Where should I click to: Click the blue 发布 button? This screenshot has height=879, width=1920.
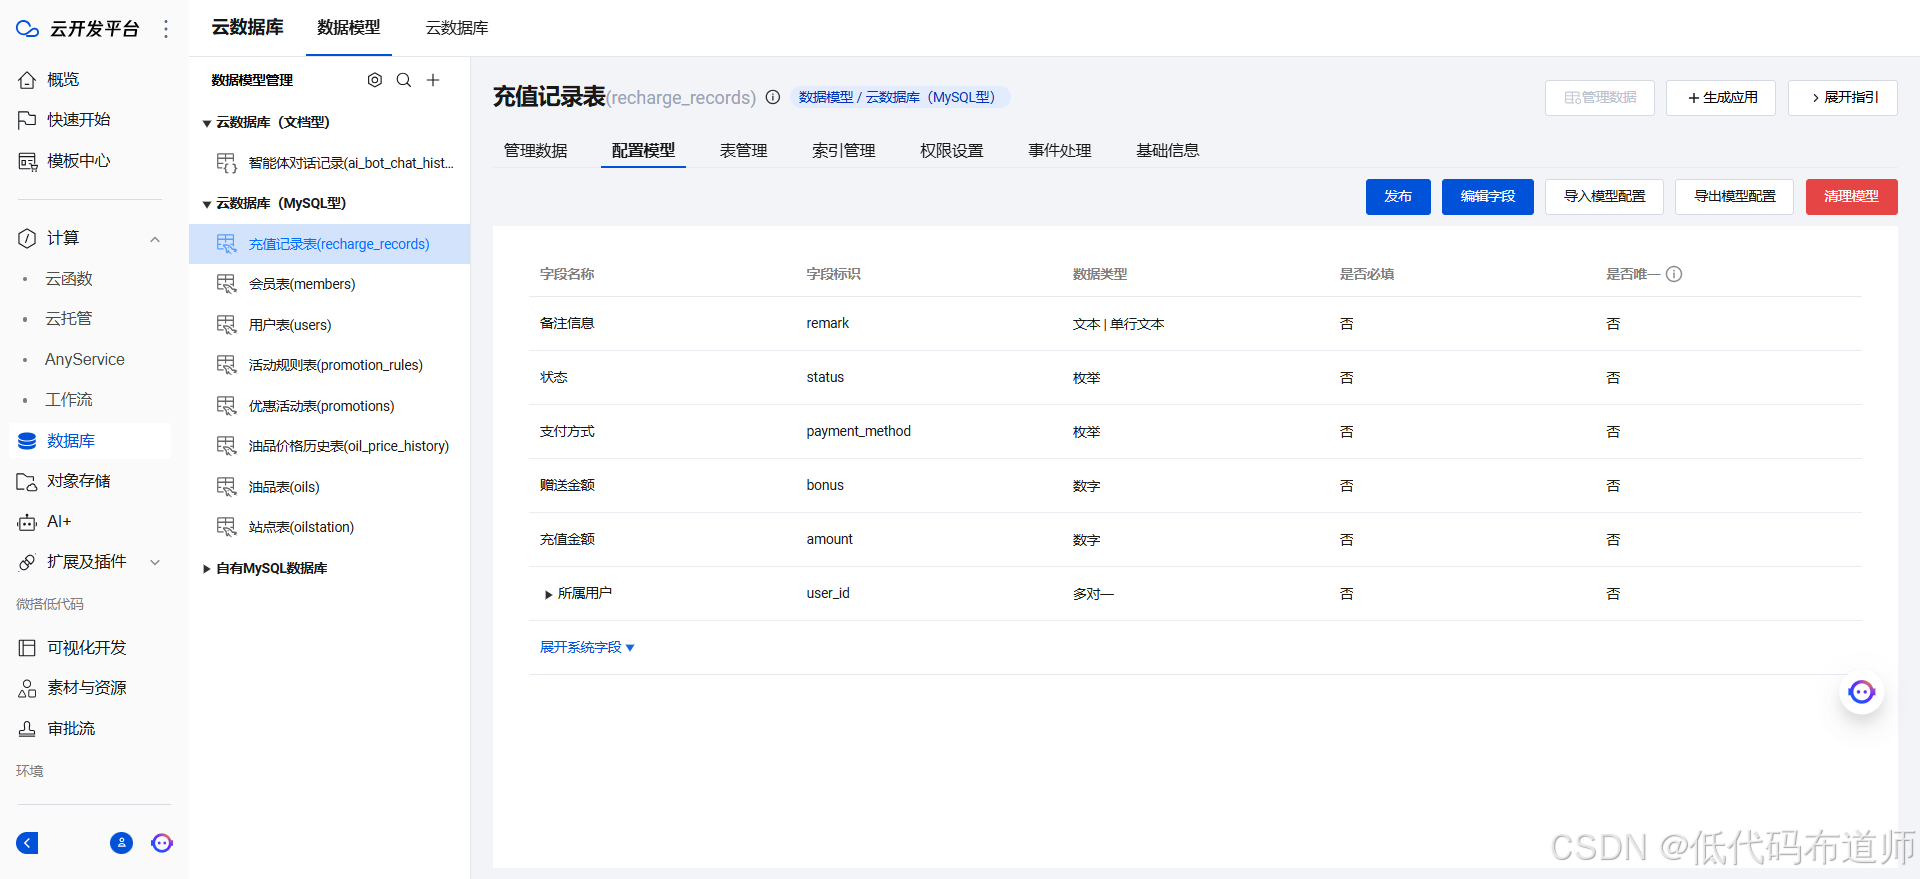[x=1398, y=197]
